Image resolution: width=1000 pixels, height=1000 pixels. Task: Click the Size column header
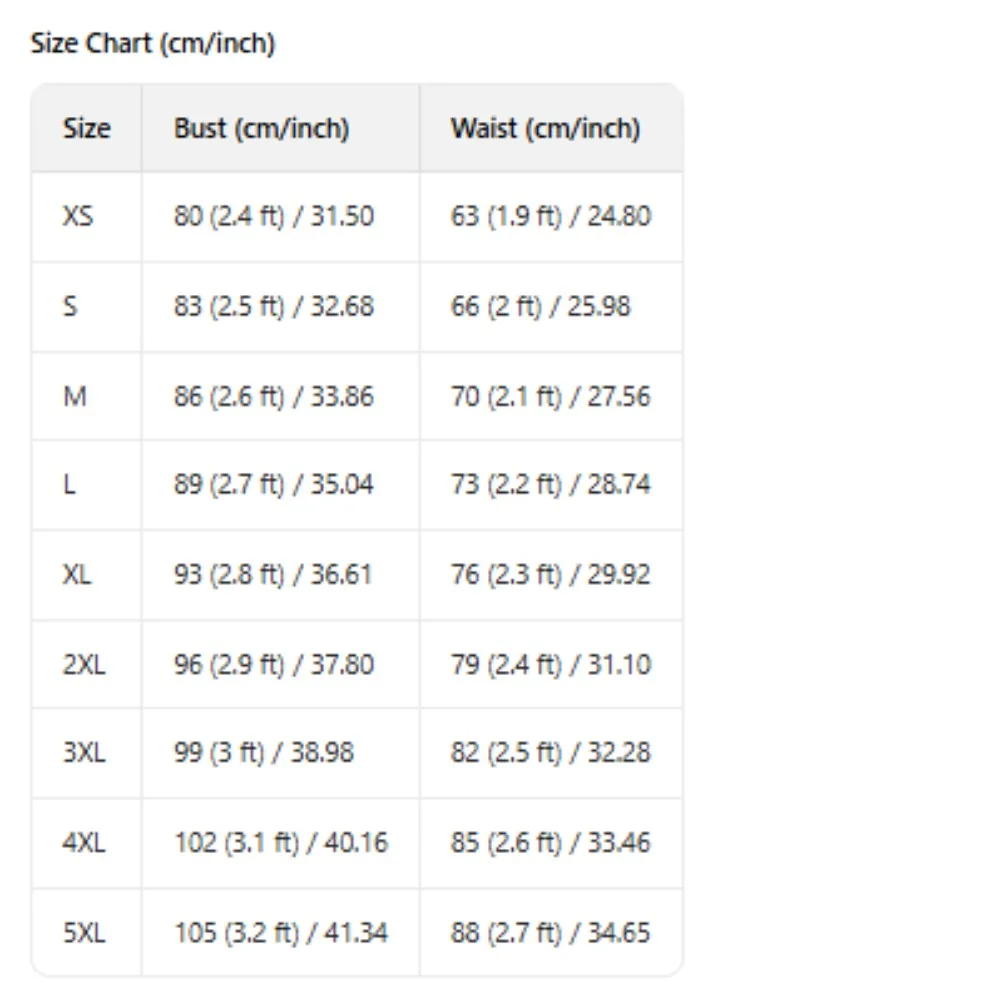(87, 129)
